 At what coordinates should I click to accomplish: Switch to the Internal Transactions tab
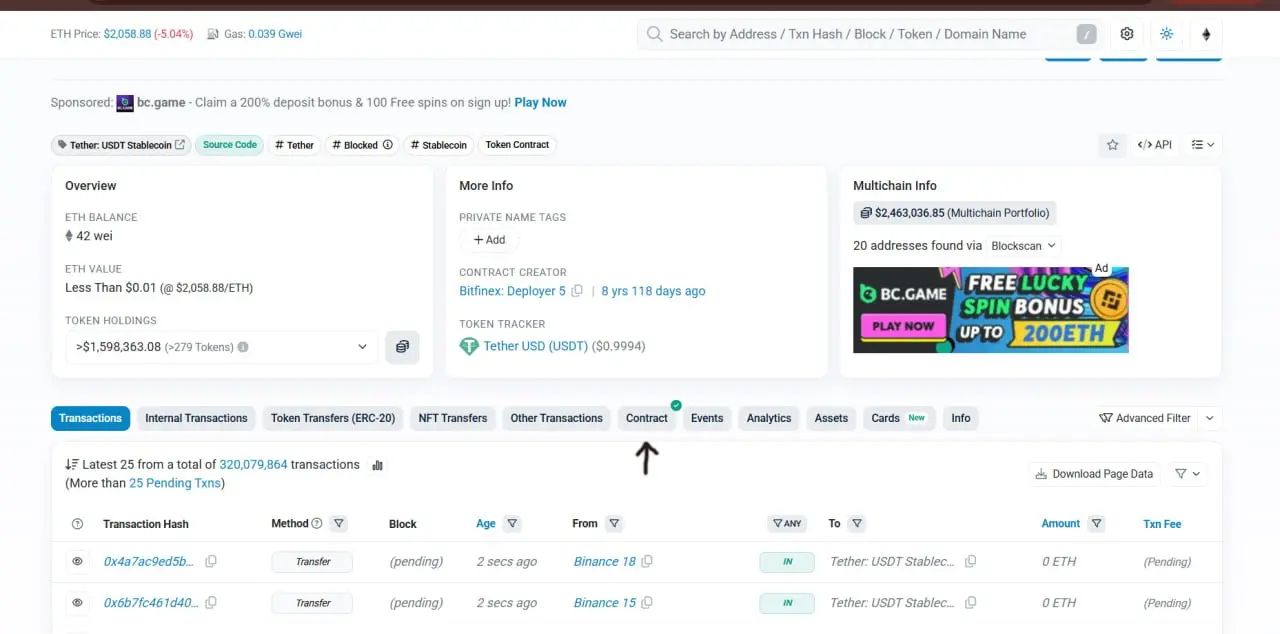[196, 418]
